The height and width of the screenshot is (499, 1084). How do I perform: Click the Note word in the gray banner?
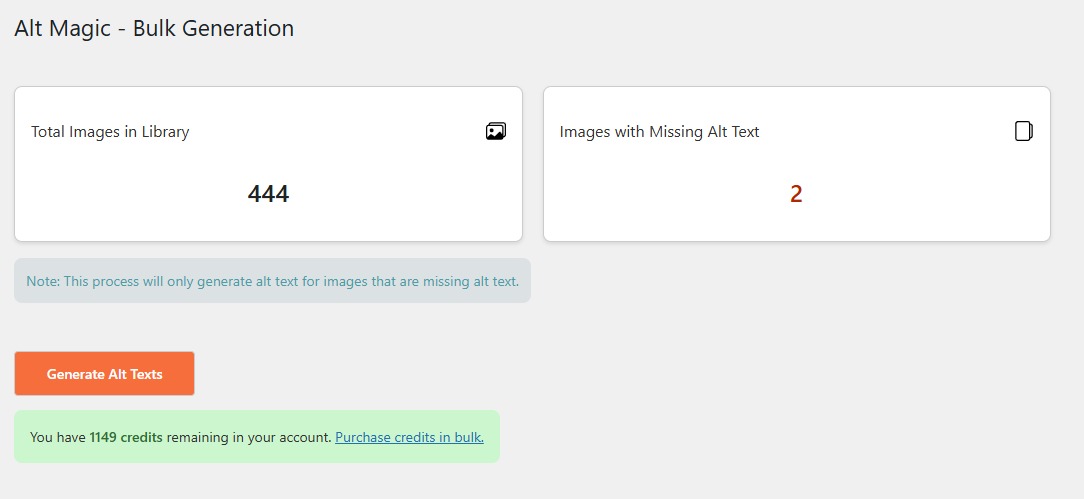[x=42, y=281]
